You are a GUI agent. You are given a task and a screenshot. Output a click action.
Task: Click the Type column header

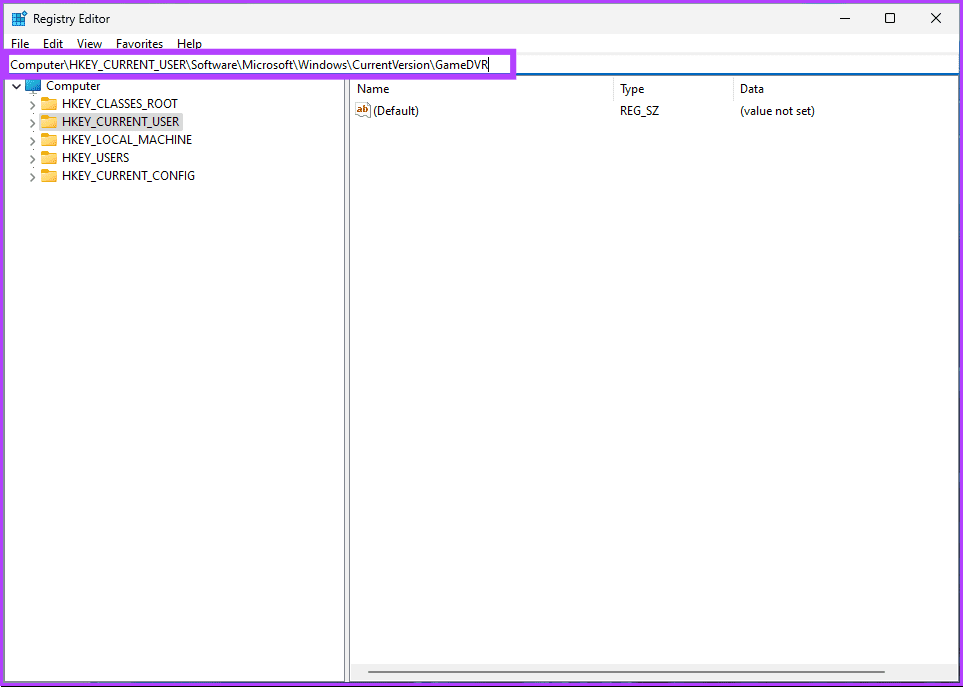point(673,89)
